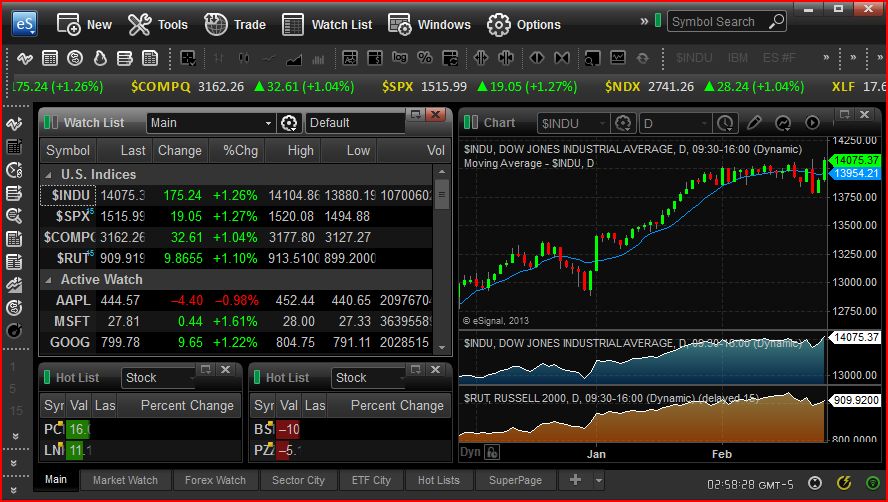Switch chart to histogram style icon
The height and width of the screenshot is (502, 888).
tap(318, 58)
